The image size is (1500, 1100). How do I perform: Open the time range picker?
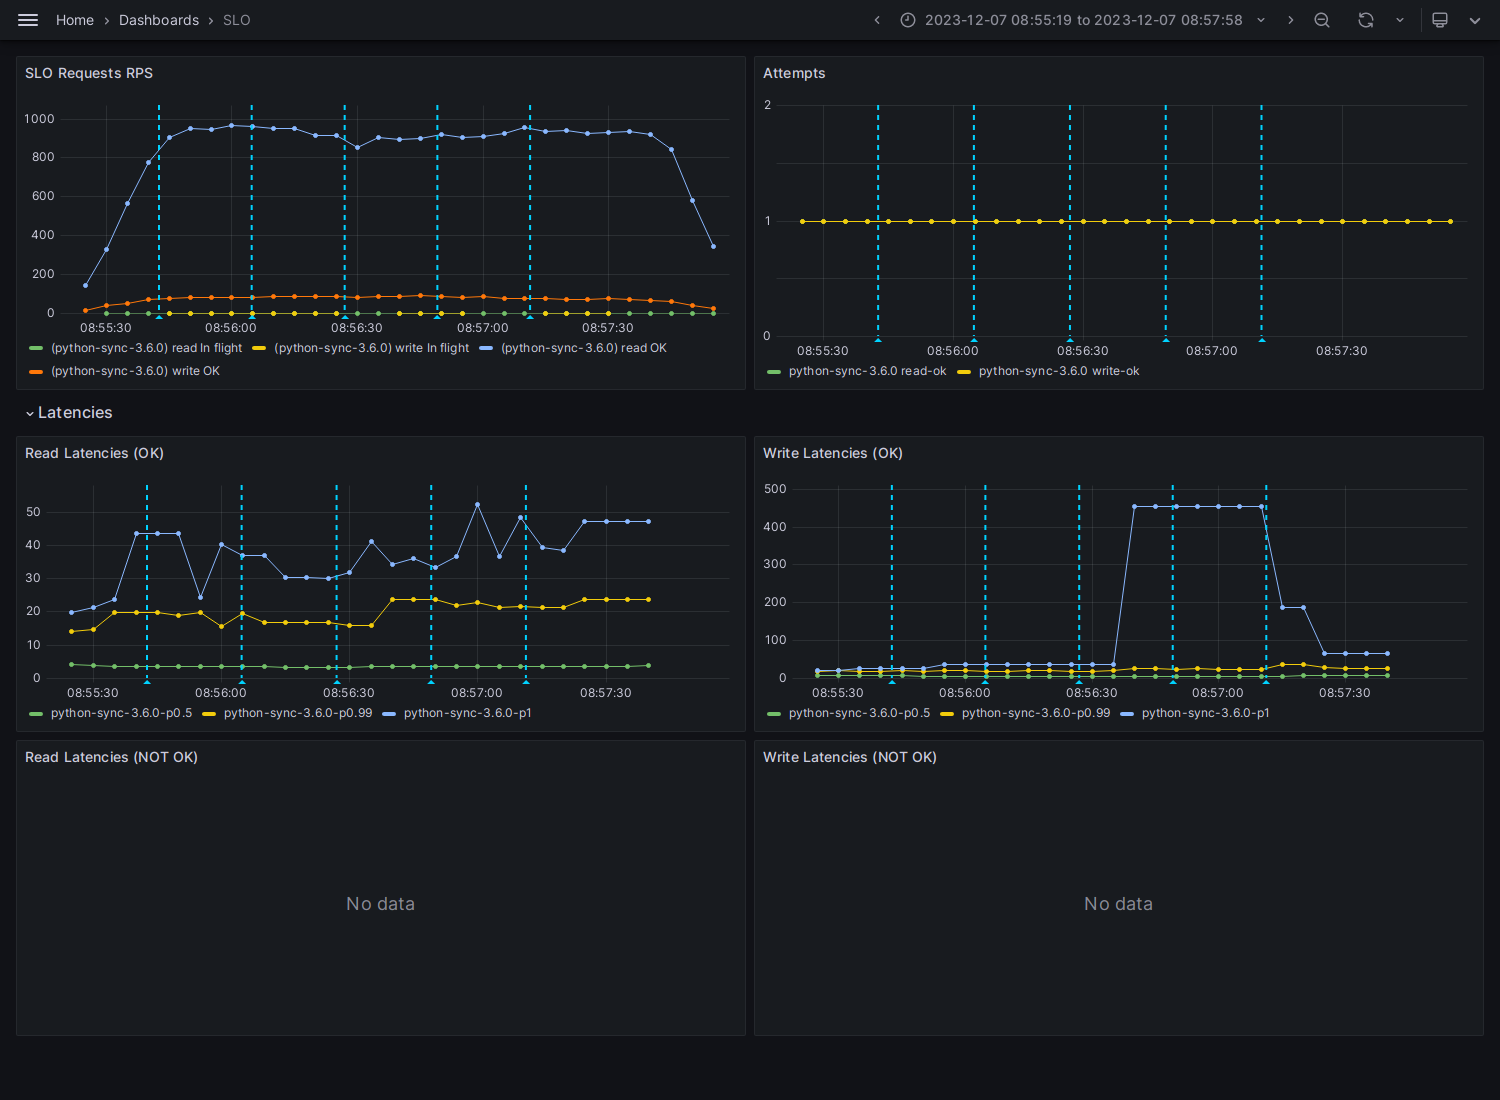[x=1084, y=20]
